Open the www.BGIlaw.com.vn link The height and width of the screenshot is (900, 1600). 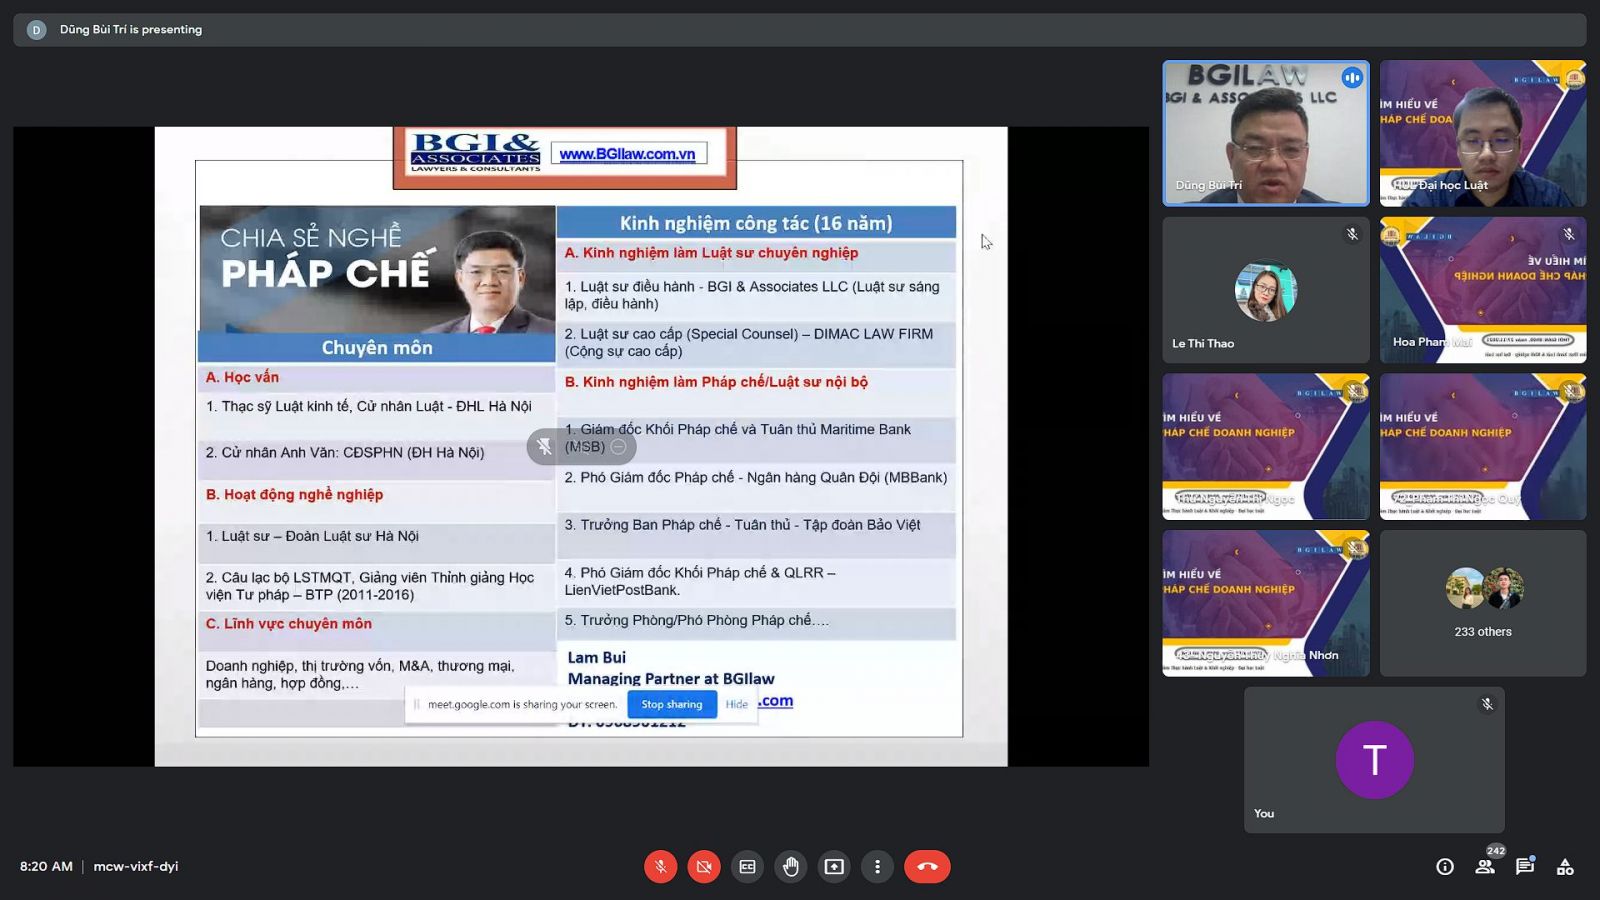[627, 154]
